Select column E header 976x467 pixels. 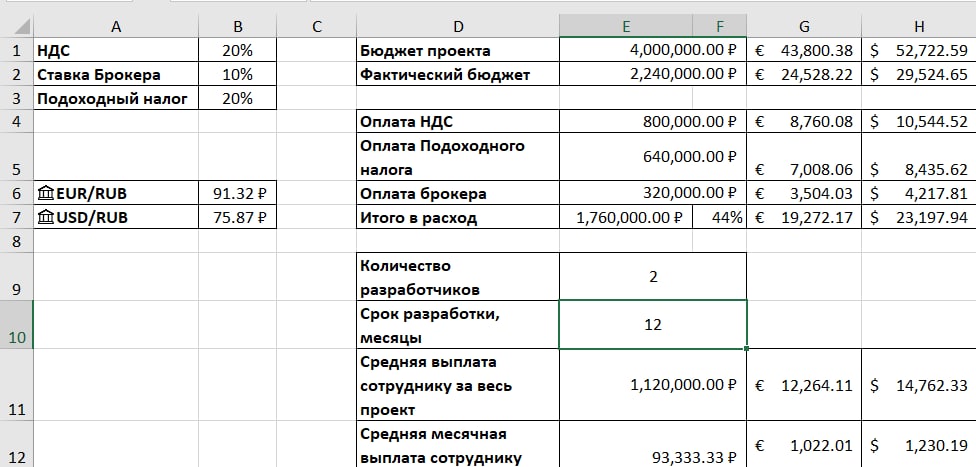626,26
